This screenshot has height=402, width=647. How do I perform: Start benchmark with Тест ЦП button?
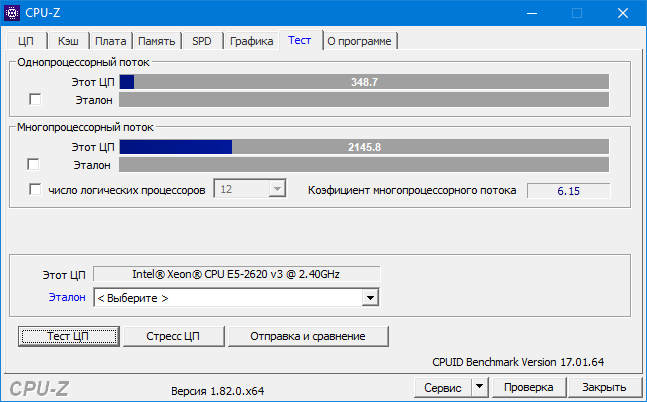click(x=68, y=336)
